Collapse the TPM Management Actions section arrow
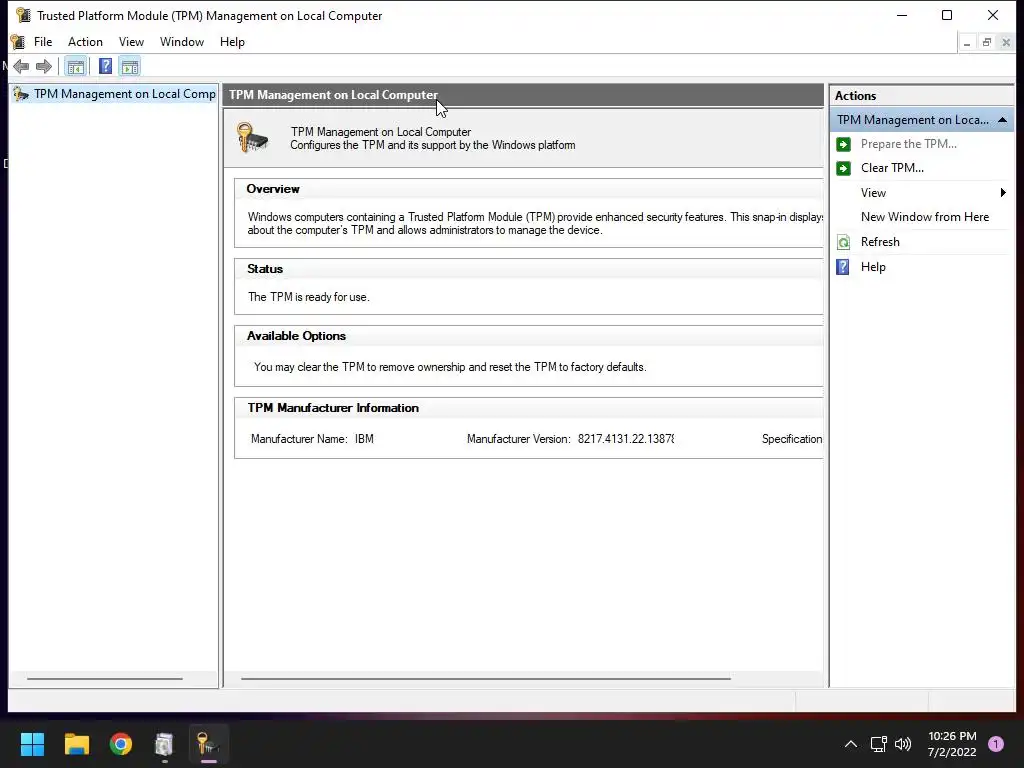 1002,120
